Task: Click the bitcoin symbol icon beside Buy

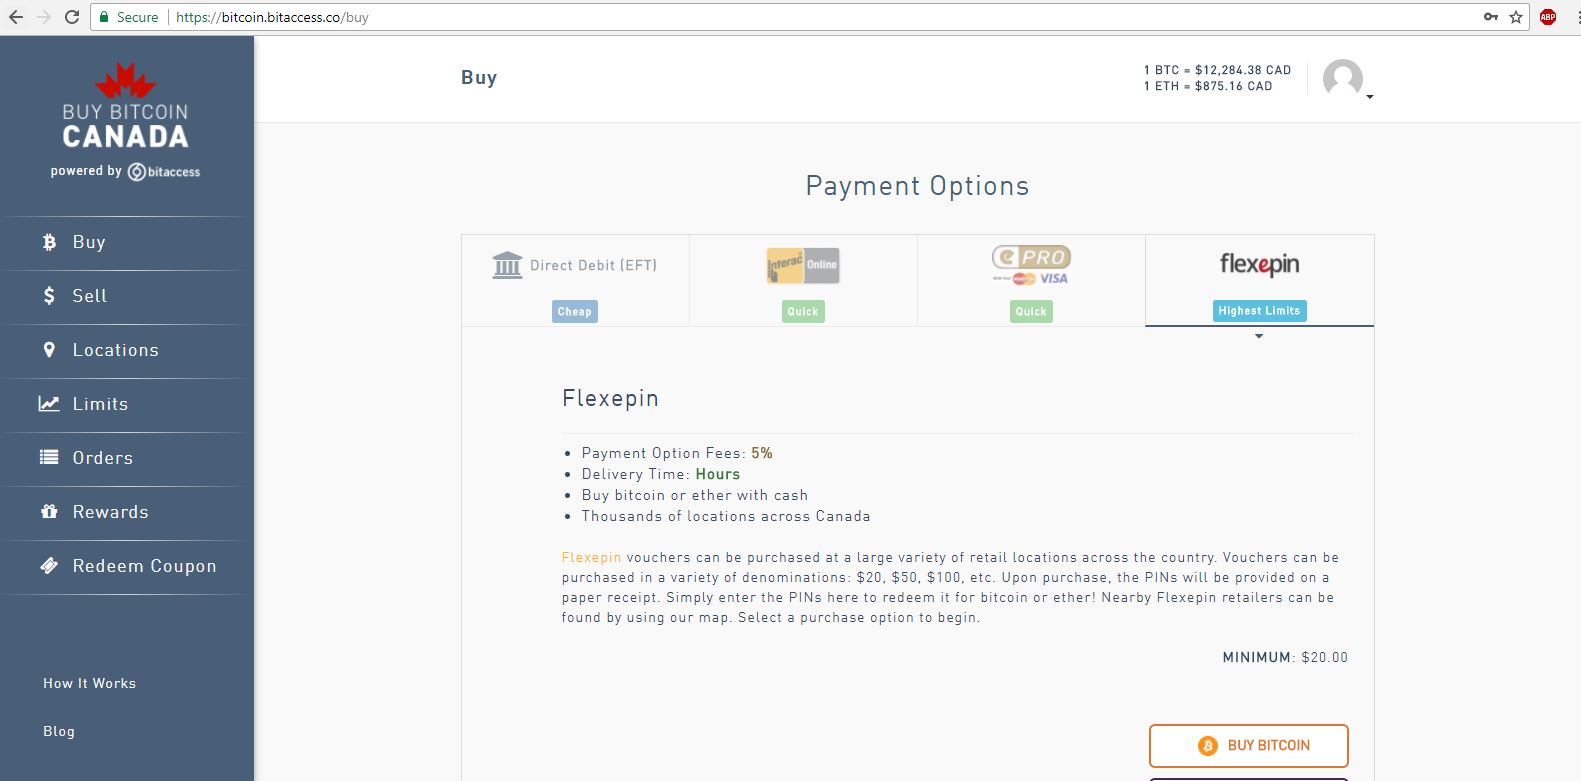Action: (49, 242)
